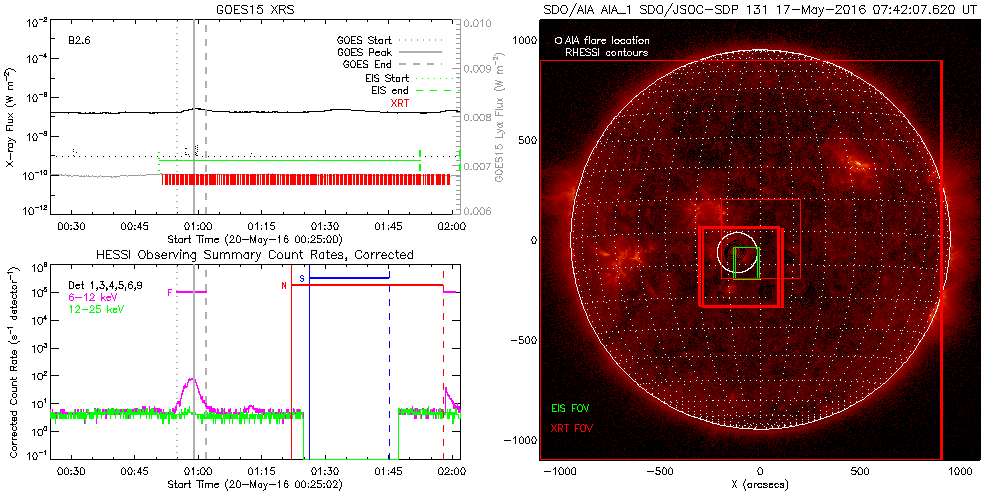Image resolution: width=1000 pixels, height=500 pixels.
Task: Click the green 12-25 keV legend entry
Action: [x=90, y=309]
